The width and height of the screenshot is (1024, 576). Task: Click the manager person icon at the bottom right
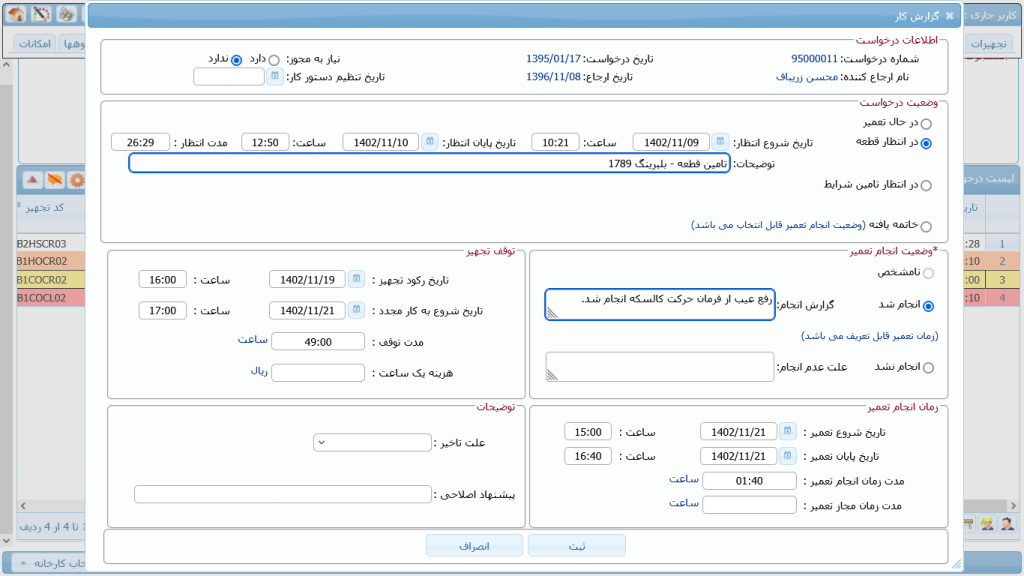click(1006, 525)
